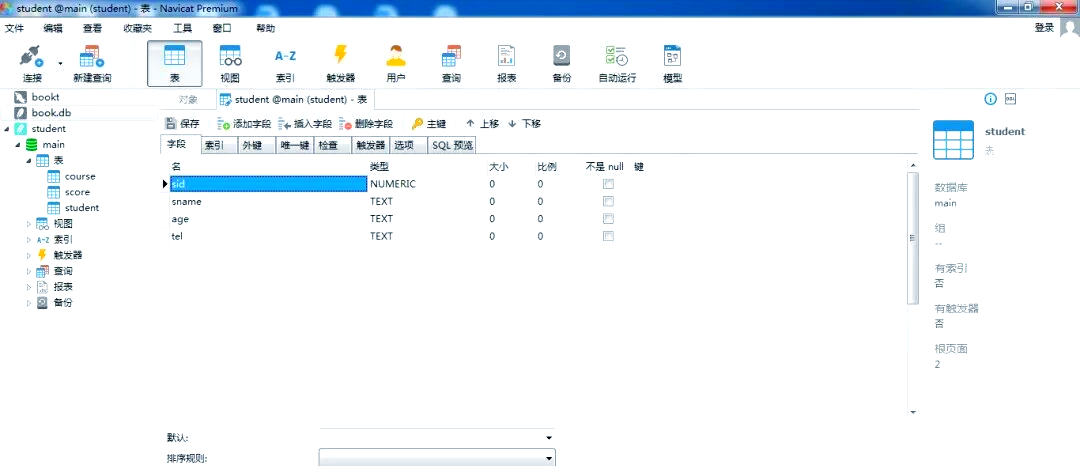
Task: Expand the 查询 tree node
Action: click(x=29, y=271)
